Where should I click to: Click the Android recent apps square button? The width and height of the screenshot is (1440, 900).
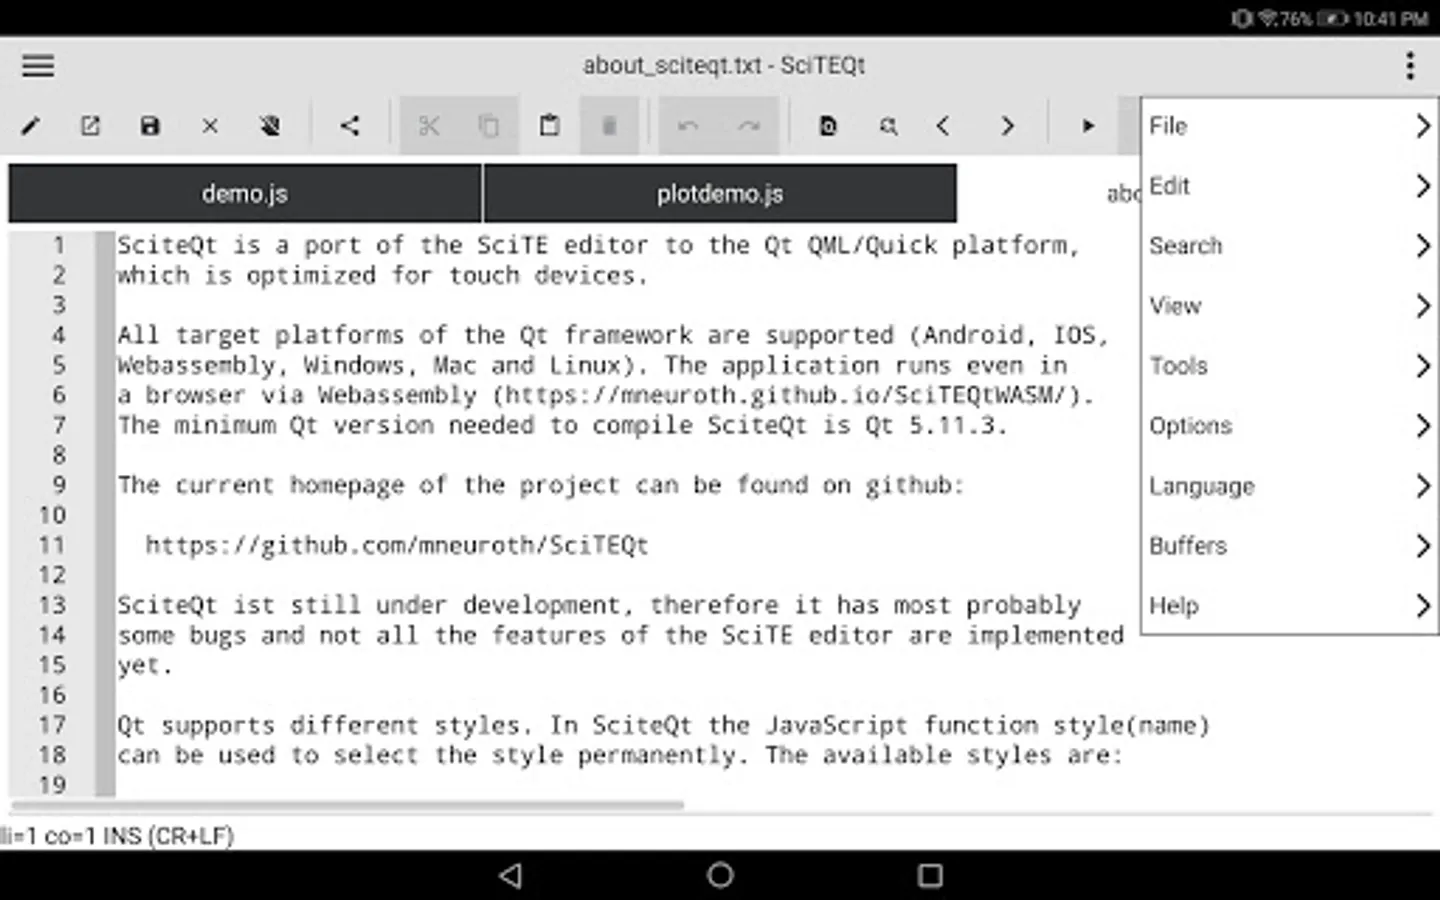pos(930,876)
